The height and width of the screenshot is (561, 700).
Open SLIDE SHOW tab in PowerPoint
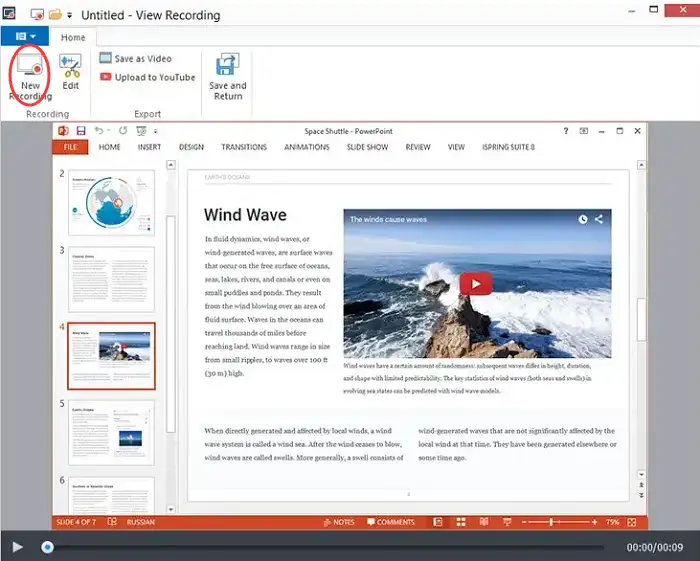pos(367,147)
